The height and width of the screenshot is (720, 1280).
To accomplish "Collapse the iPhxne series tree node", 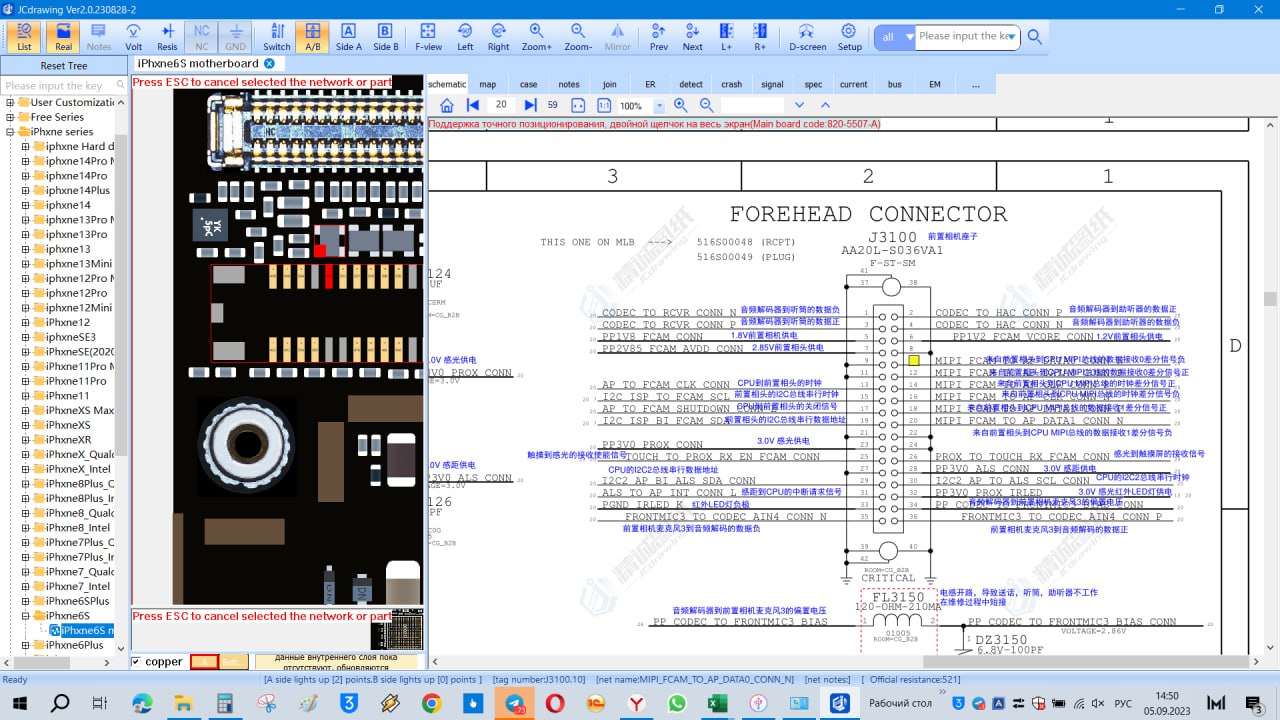I will tap(10, 132).
